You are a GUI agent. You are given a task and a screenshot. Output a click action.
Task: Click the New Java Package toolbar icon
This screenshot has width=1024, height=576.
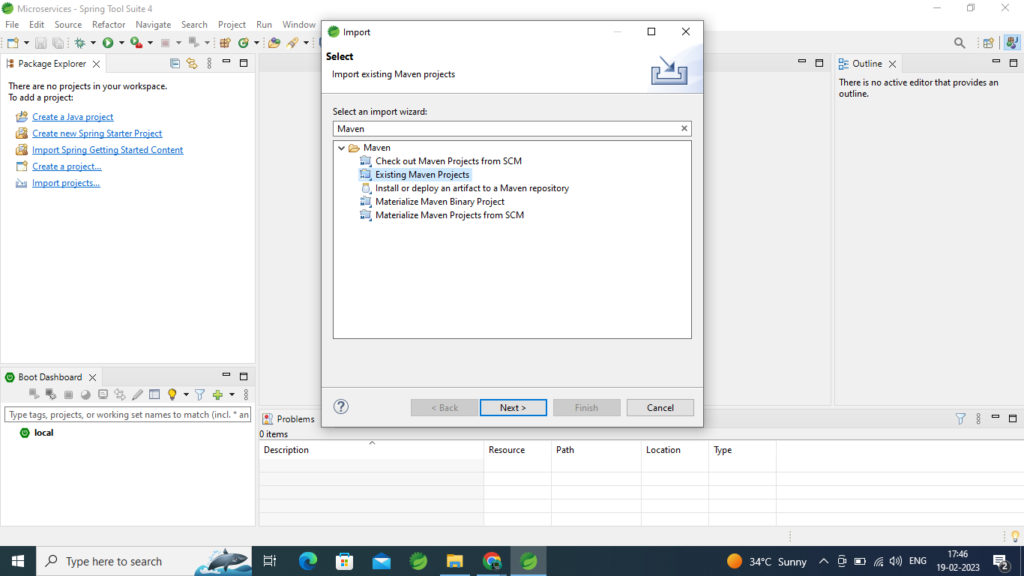[x=225, y=43]
